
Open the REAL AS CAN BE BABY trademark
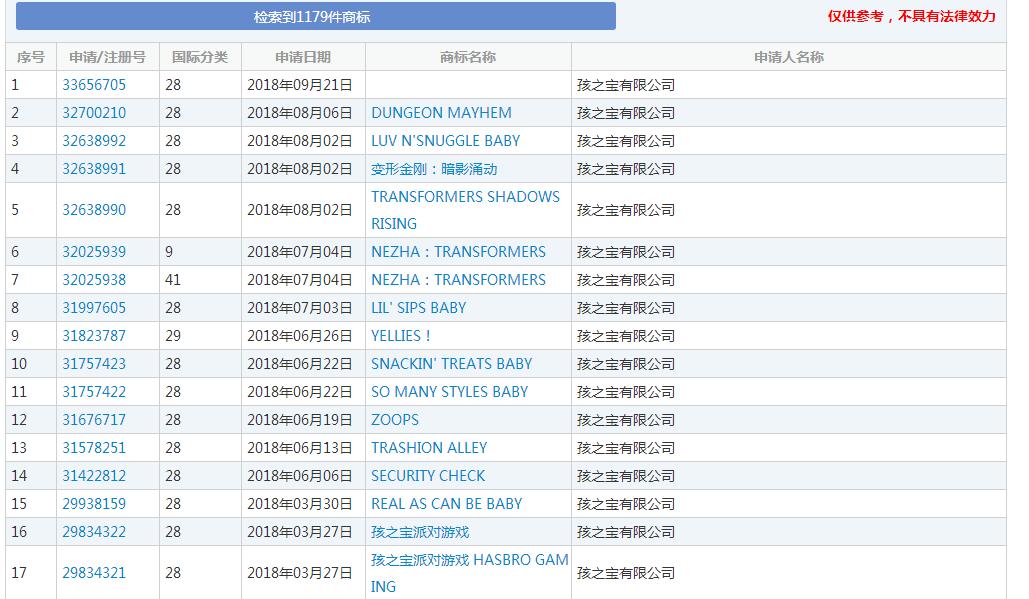tap(446, 504)
